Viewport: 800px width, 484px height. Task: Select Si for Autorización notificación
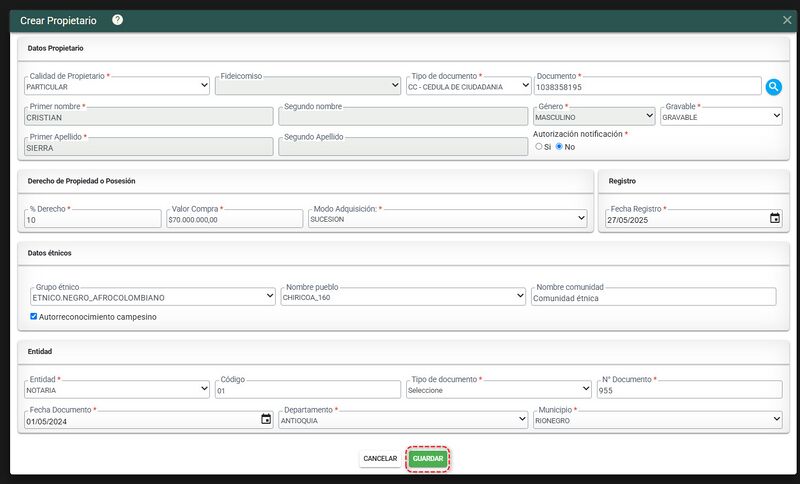(539, 146)
